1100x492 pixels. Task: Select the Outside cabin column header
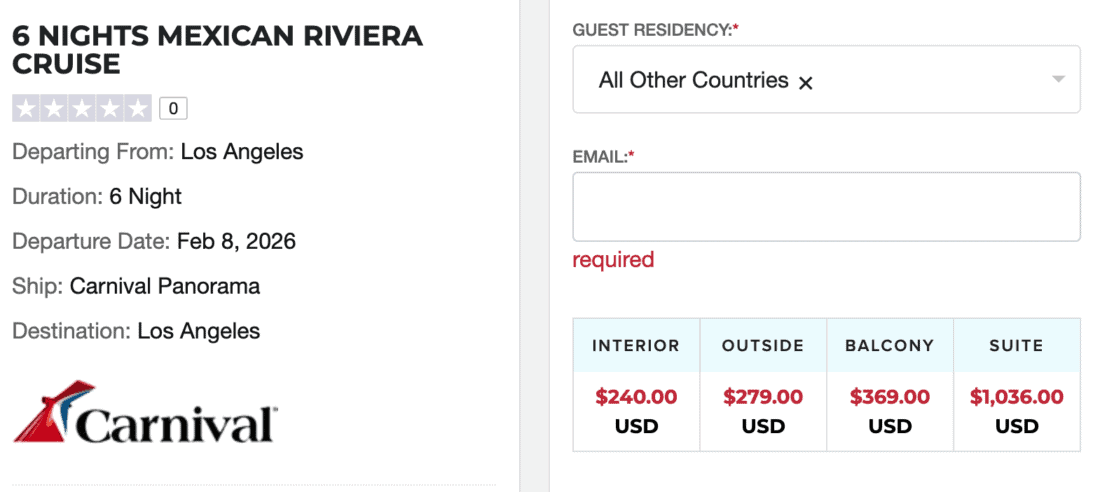[x=763, y=346]
